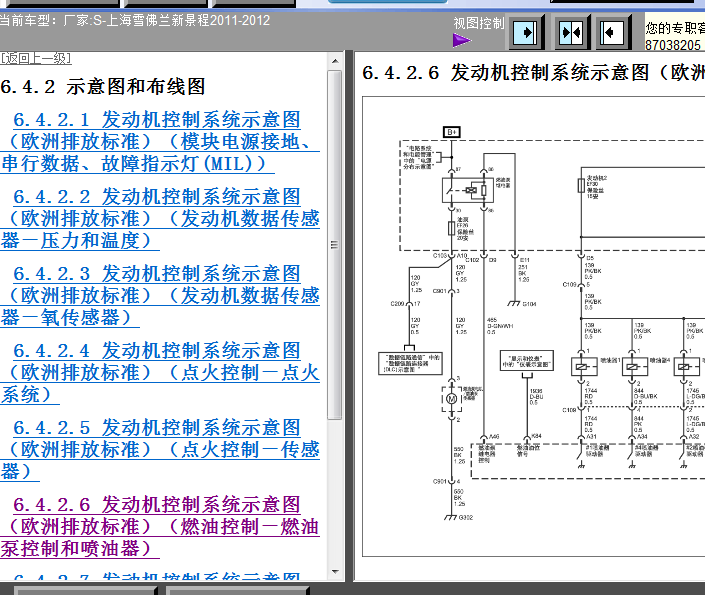The width and height of the screenshot is (705, 595).
Task: Click the 6.4.2 示意图和布线图 heading
Action: tap(103, 86)
